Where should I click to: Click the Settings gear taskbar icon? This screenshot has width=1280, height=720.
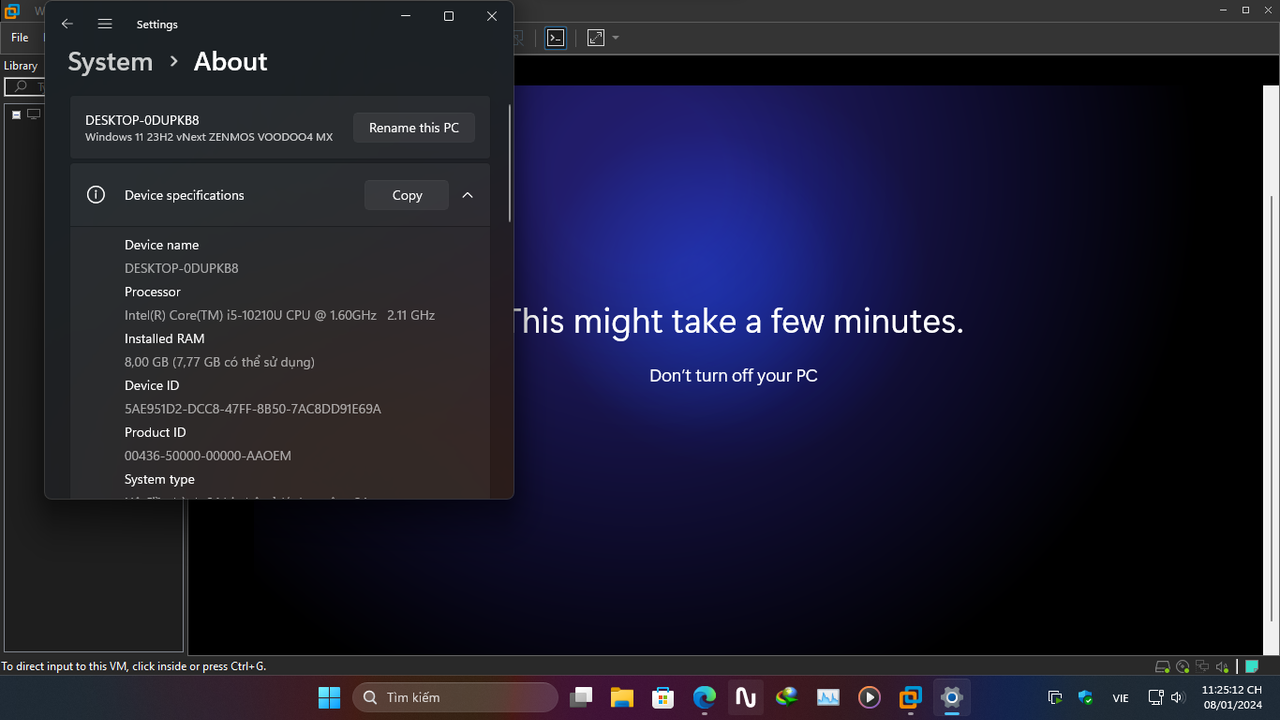[x=952, y=697]
